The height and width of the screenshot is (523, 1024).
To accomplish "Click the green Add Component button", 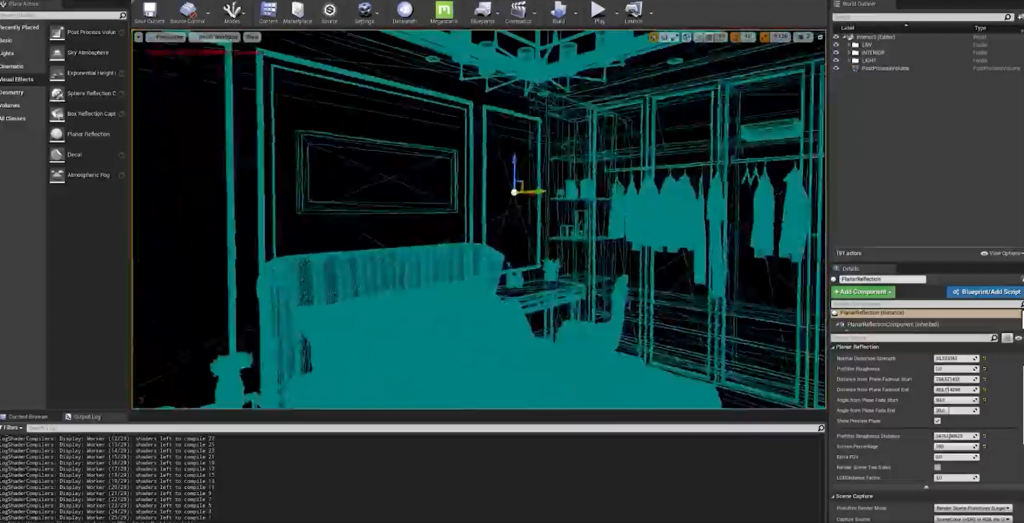I will pos(863,292).
